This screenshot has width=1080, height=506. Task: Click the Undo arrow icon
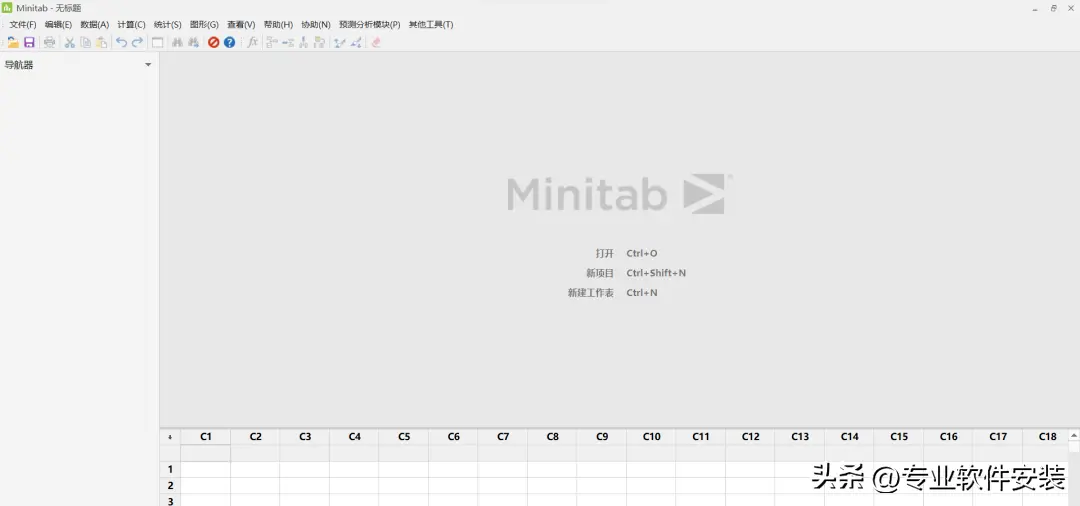121,42
